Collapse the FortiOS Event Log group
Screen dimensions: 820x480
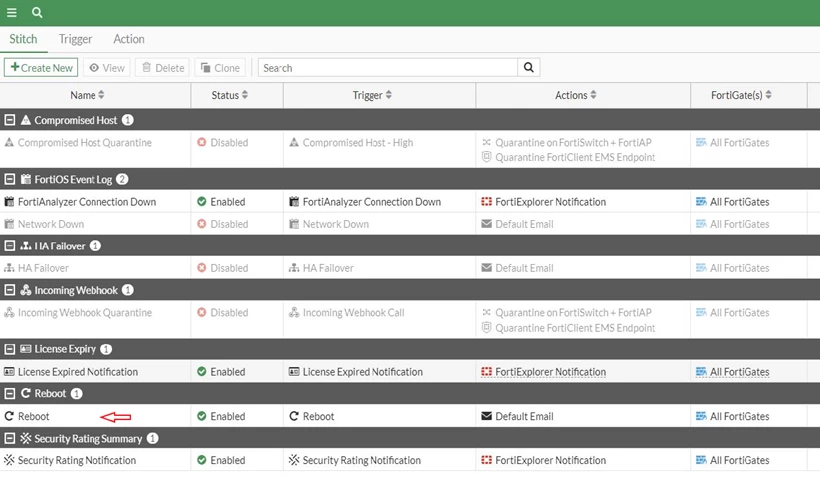[x=9, y=179]
